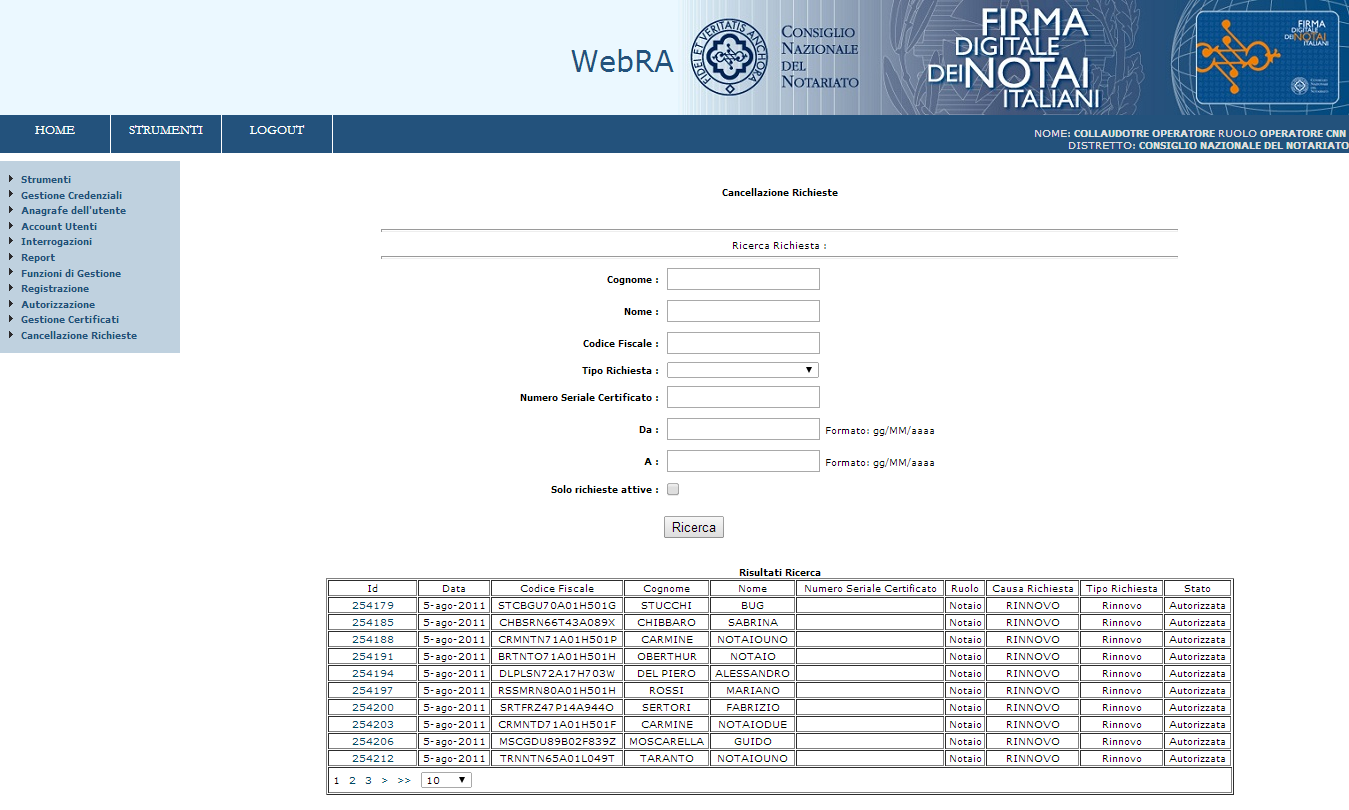Screen dimensions: 1349x810
Task: Click the Causa Richiesta column header
Action: click(x=1033, y=588)
